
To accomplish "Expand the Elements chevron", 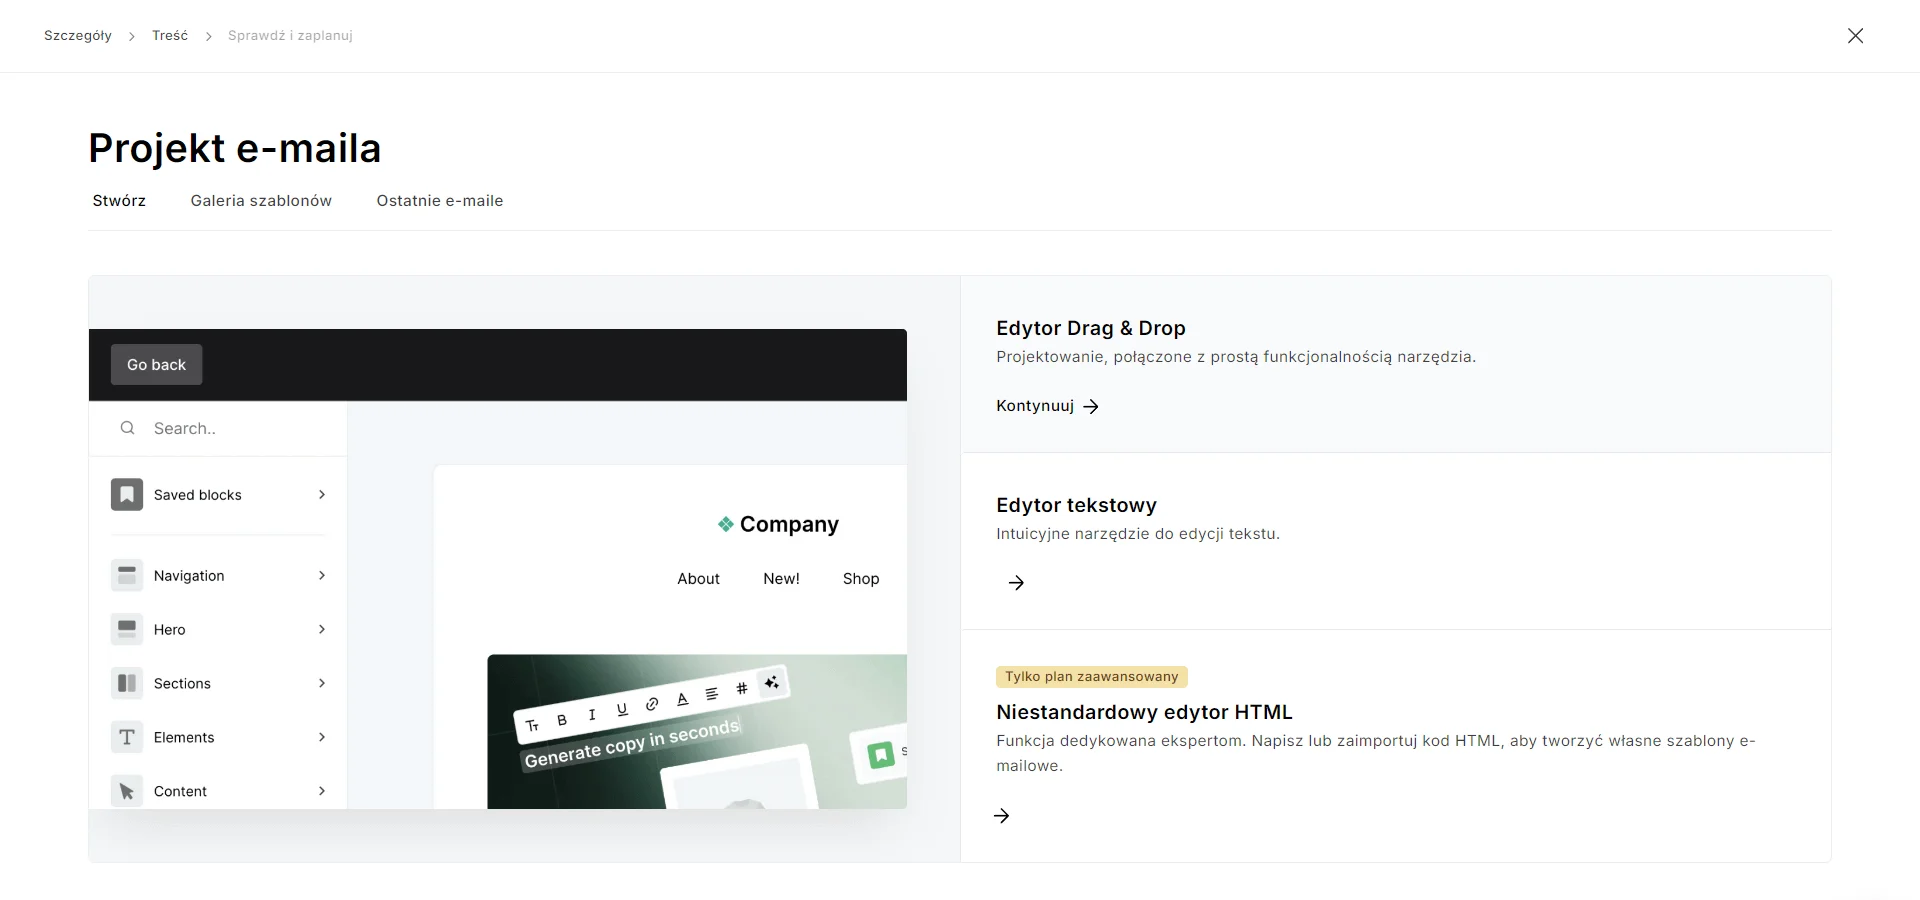I will (x=322, y=738).
